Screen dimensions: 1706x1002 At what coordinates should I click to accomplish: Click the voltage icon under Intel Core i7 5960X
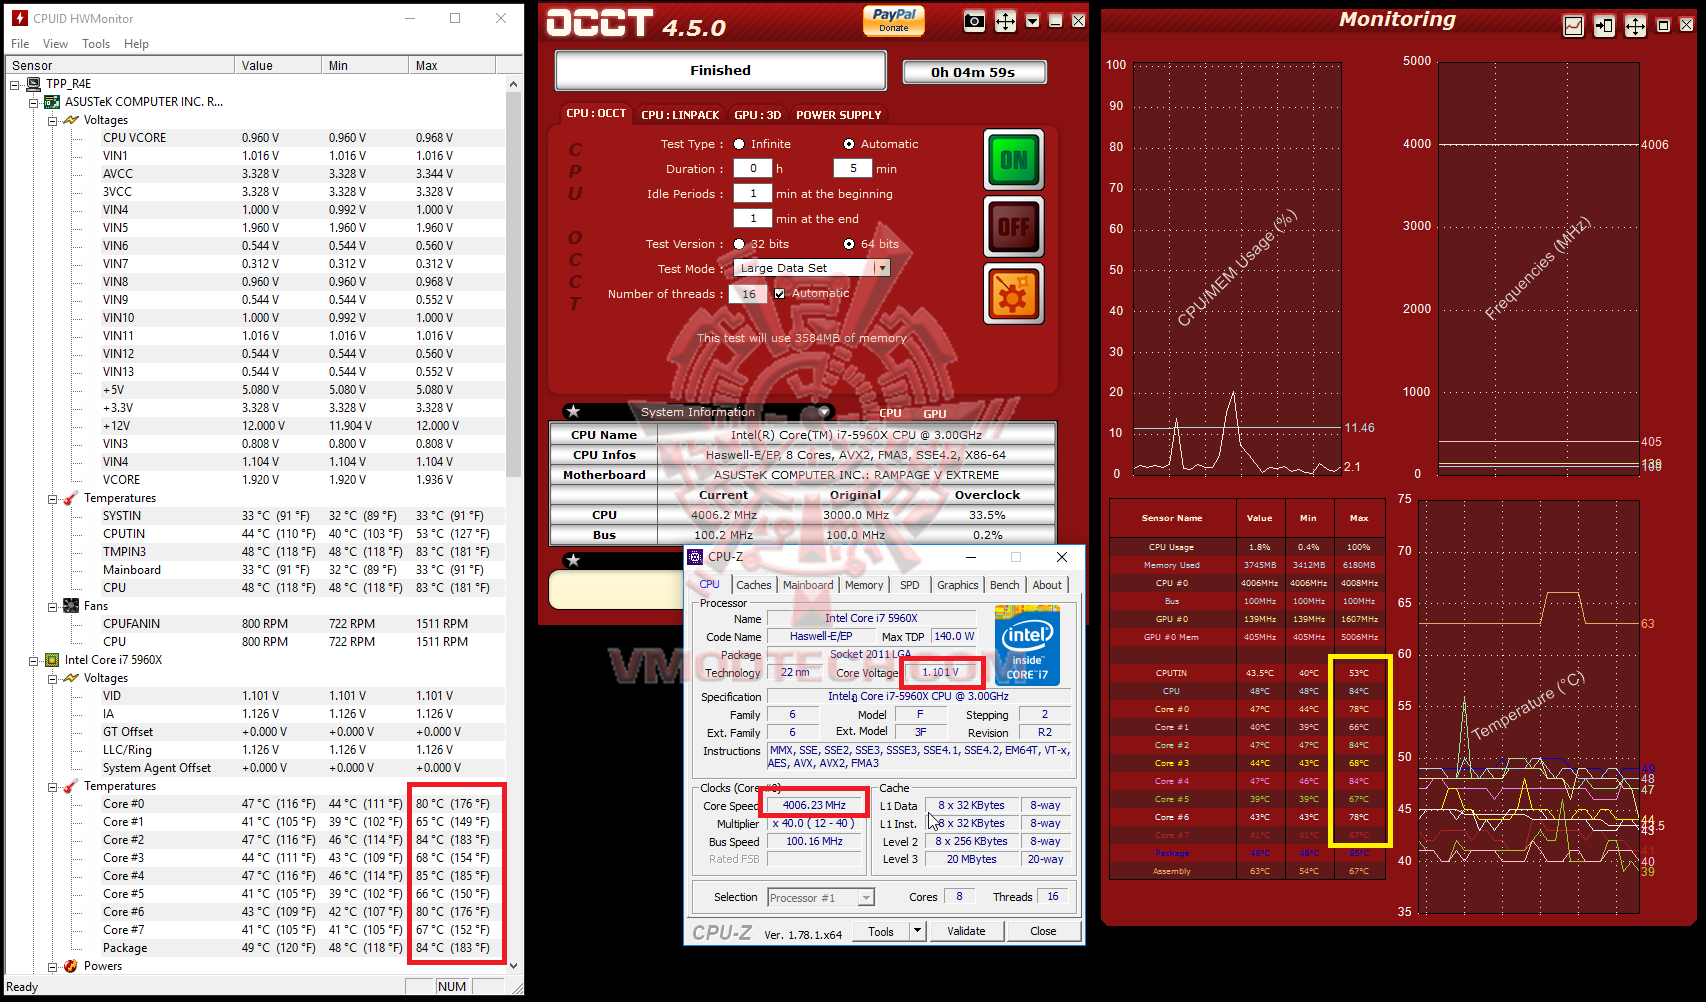71,678
